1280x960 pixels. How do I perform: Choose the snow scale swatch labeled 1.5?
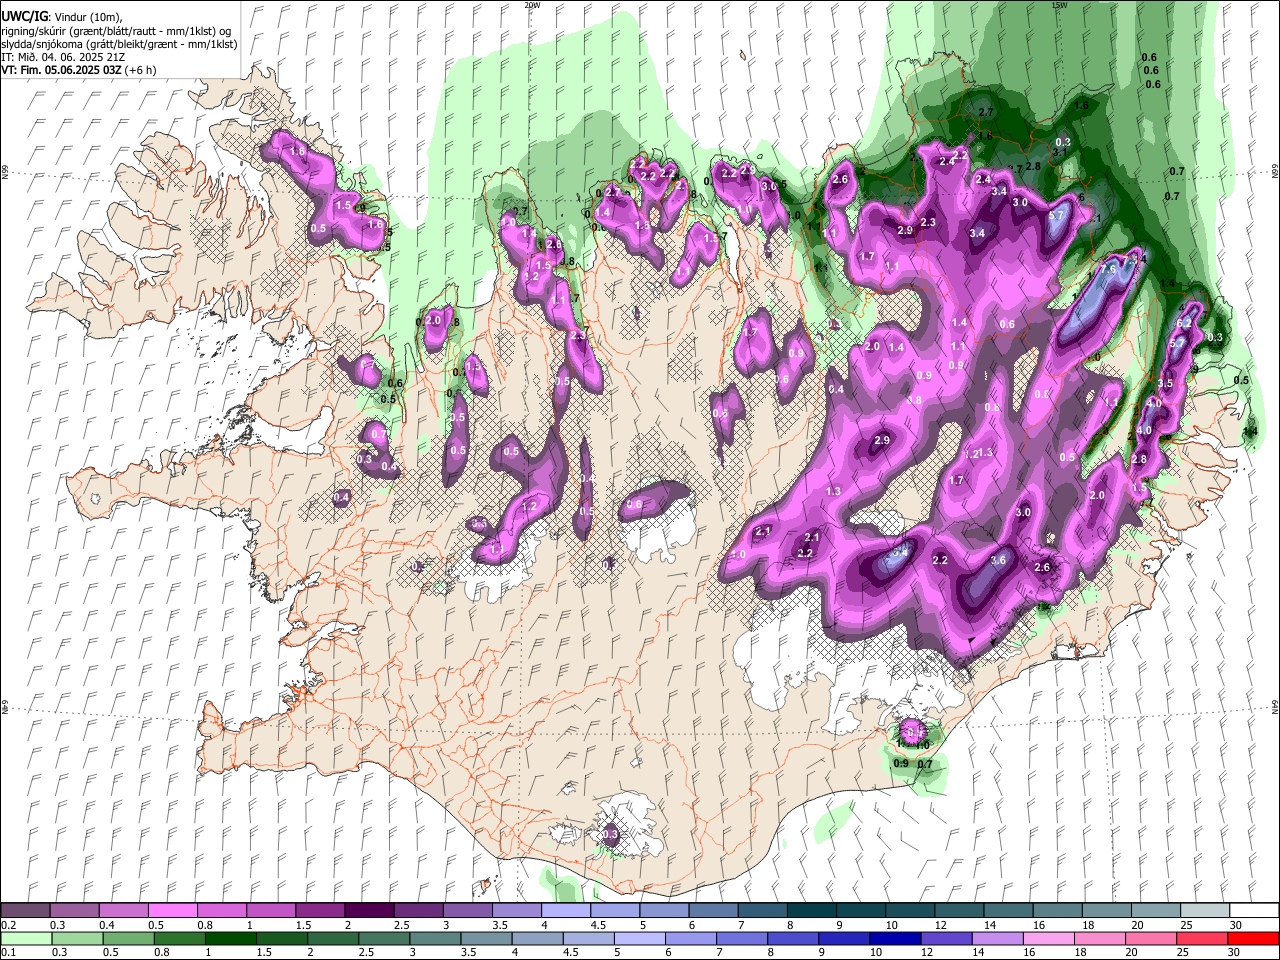click(319, 911)
